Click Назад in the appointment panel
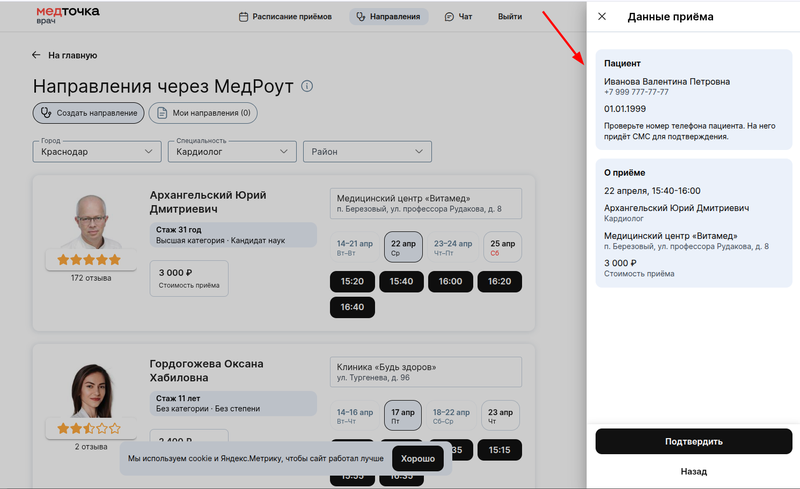 694,472
